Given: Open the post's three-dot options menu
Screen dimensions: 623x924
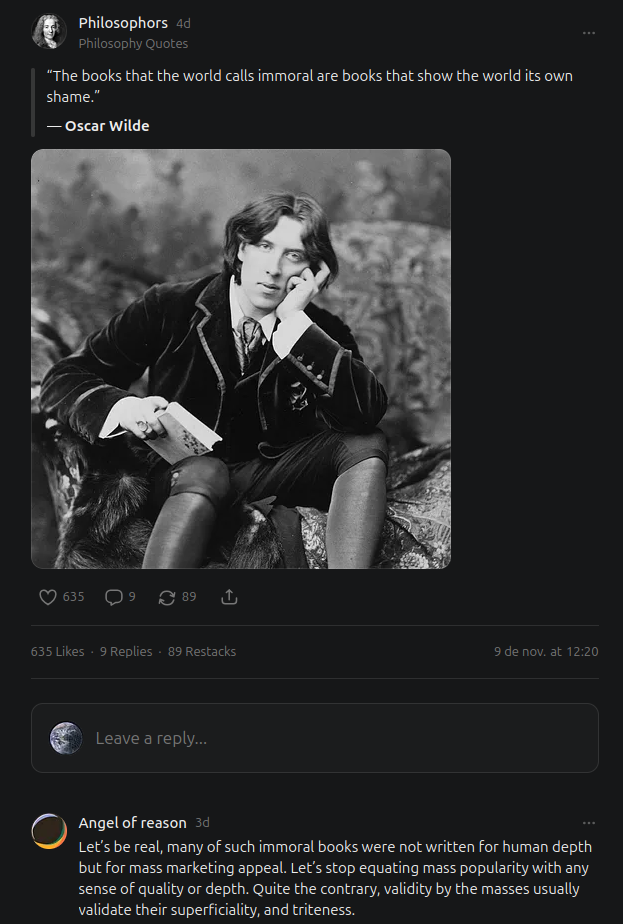Looking at the screenshot, I should 589,32.
